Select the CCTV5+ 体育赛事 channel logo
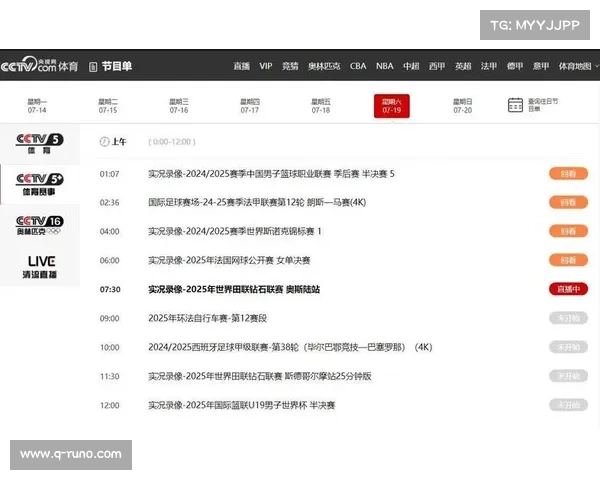The image size is (600, 480). (40, 184)
